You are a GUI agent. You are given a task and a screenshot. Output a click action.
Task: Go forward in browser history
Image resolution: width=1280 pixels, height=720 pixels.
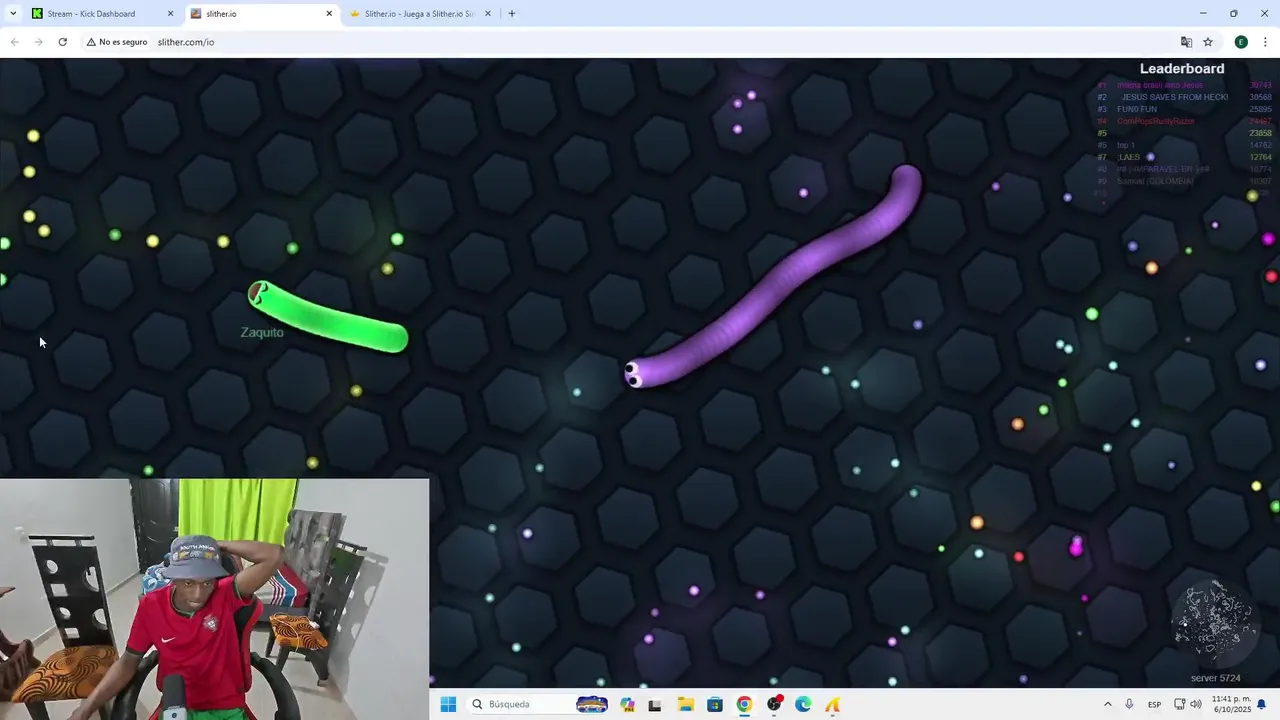38,42
